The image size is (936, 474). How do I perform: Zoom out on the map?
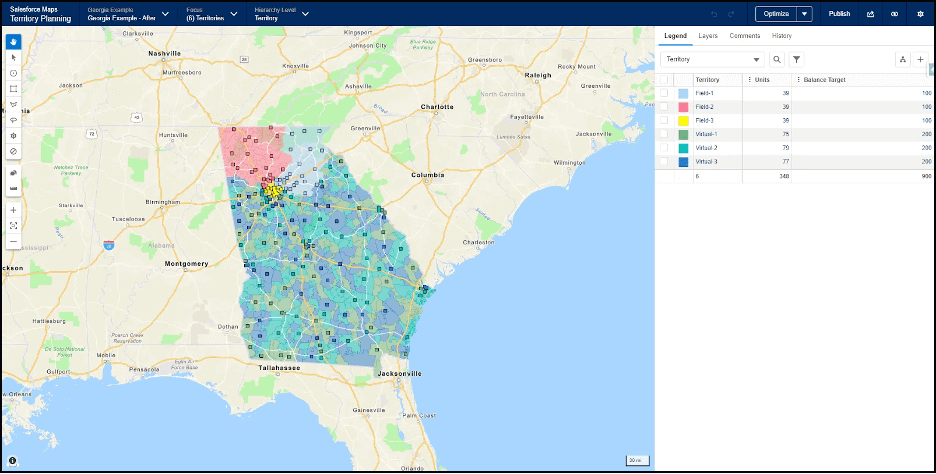point(13,241)
